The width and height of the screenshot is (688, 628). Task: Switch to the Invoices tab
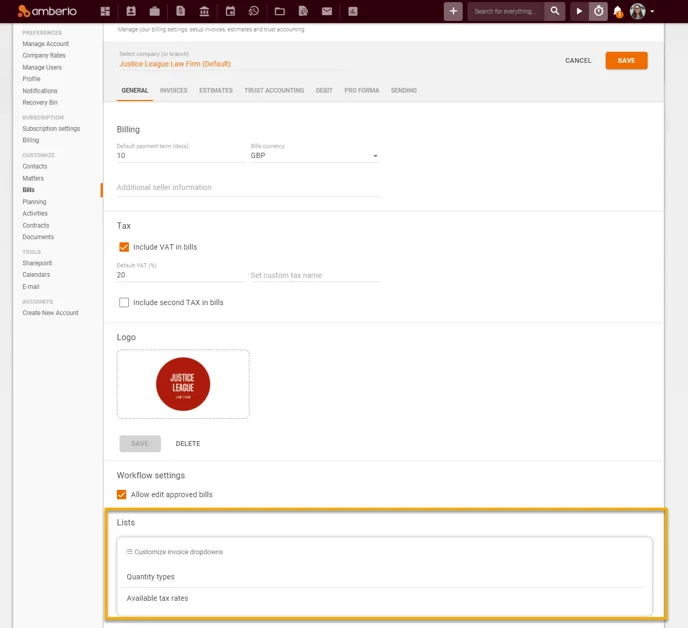(x=173, y=90)
